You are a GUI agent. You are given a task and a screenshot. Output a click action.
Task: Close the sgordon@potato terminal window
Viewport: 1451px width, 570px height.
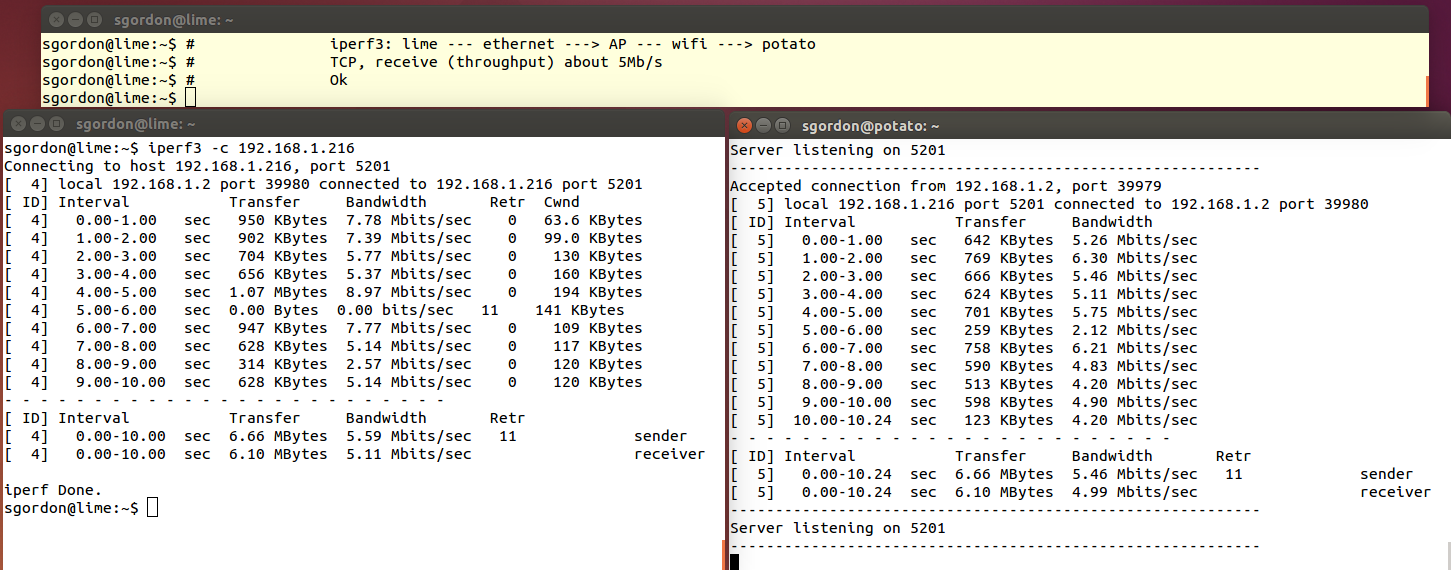(744, 125)
